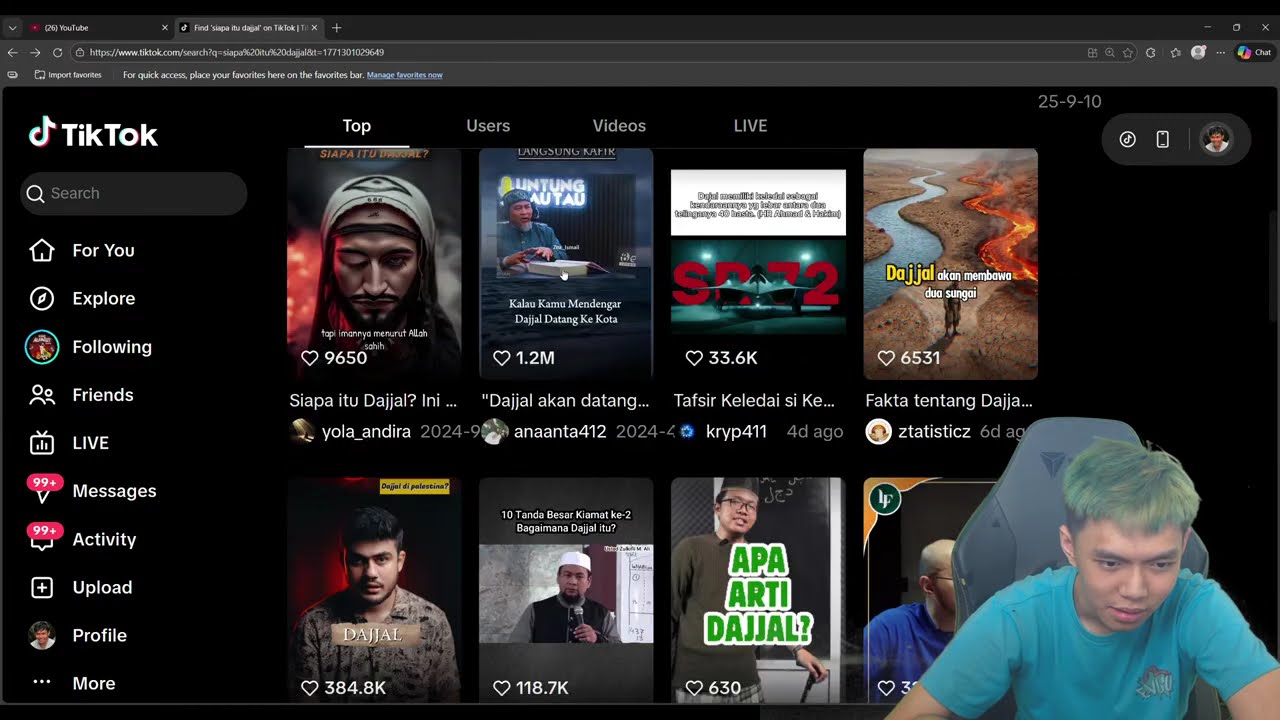This screenshot has width=1280, height=720.
Task: Switch to the Users tab
Action: [488, 126]
